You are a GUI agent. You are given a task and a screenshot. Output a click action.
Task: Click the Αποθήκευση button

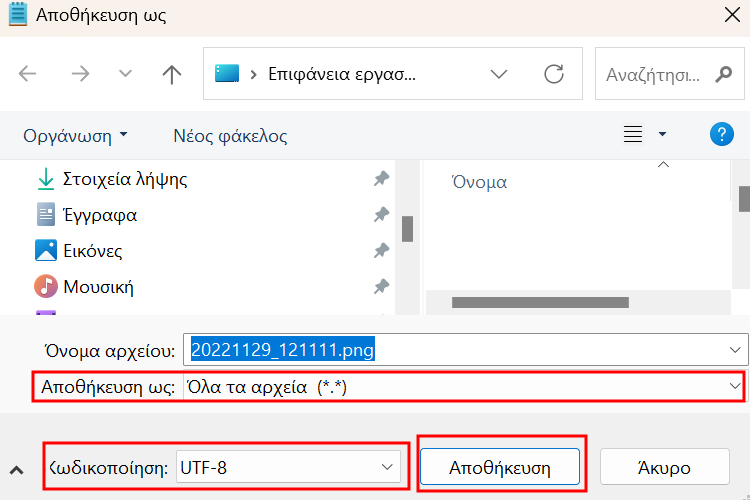(x=500, y=467)
